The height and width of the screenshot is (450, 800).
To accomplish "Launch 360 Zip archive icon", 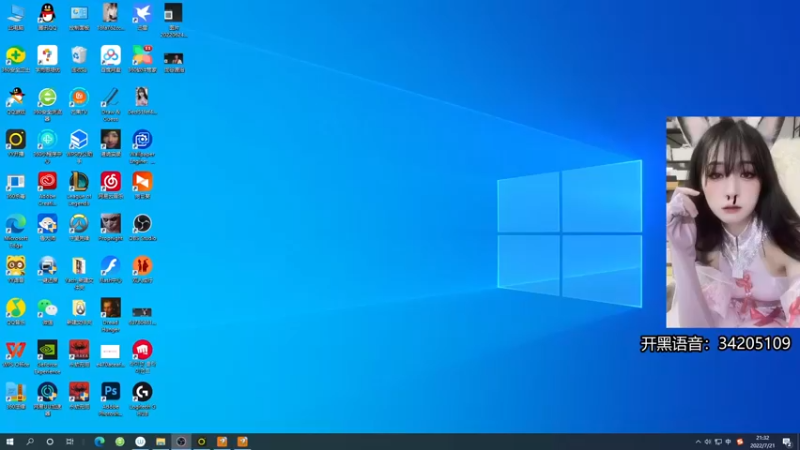I will [x=16, y=395].
